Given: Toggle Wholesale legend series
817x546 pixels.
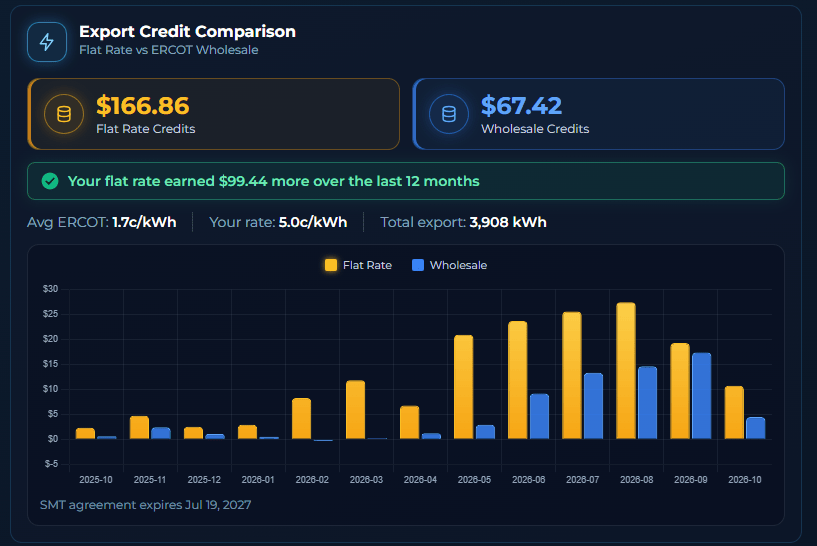Looking at the screenshot, I should [450, 265].
